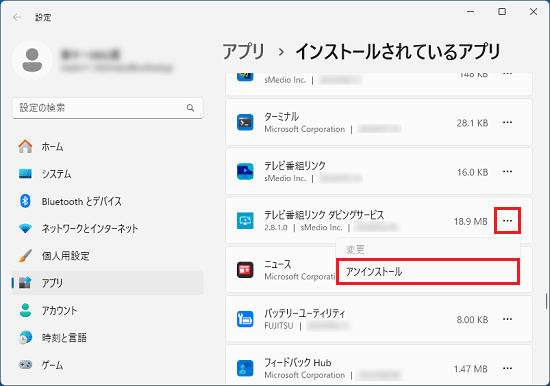Click the アカウント person icon
Screen dimensions: 550x386
25,310
